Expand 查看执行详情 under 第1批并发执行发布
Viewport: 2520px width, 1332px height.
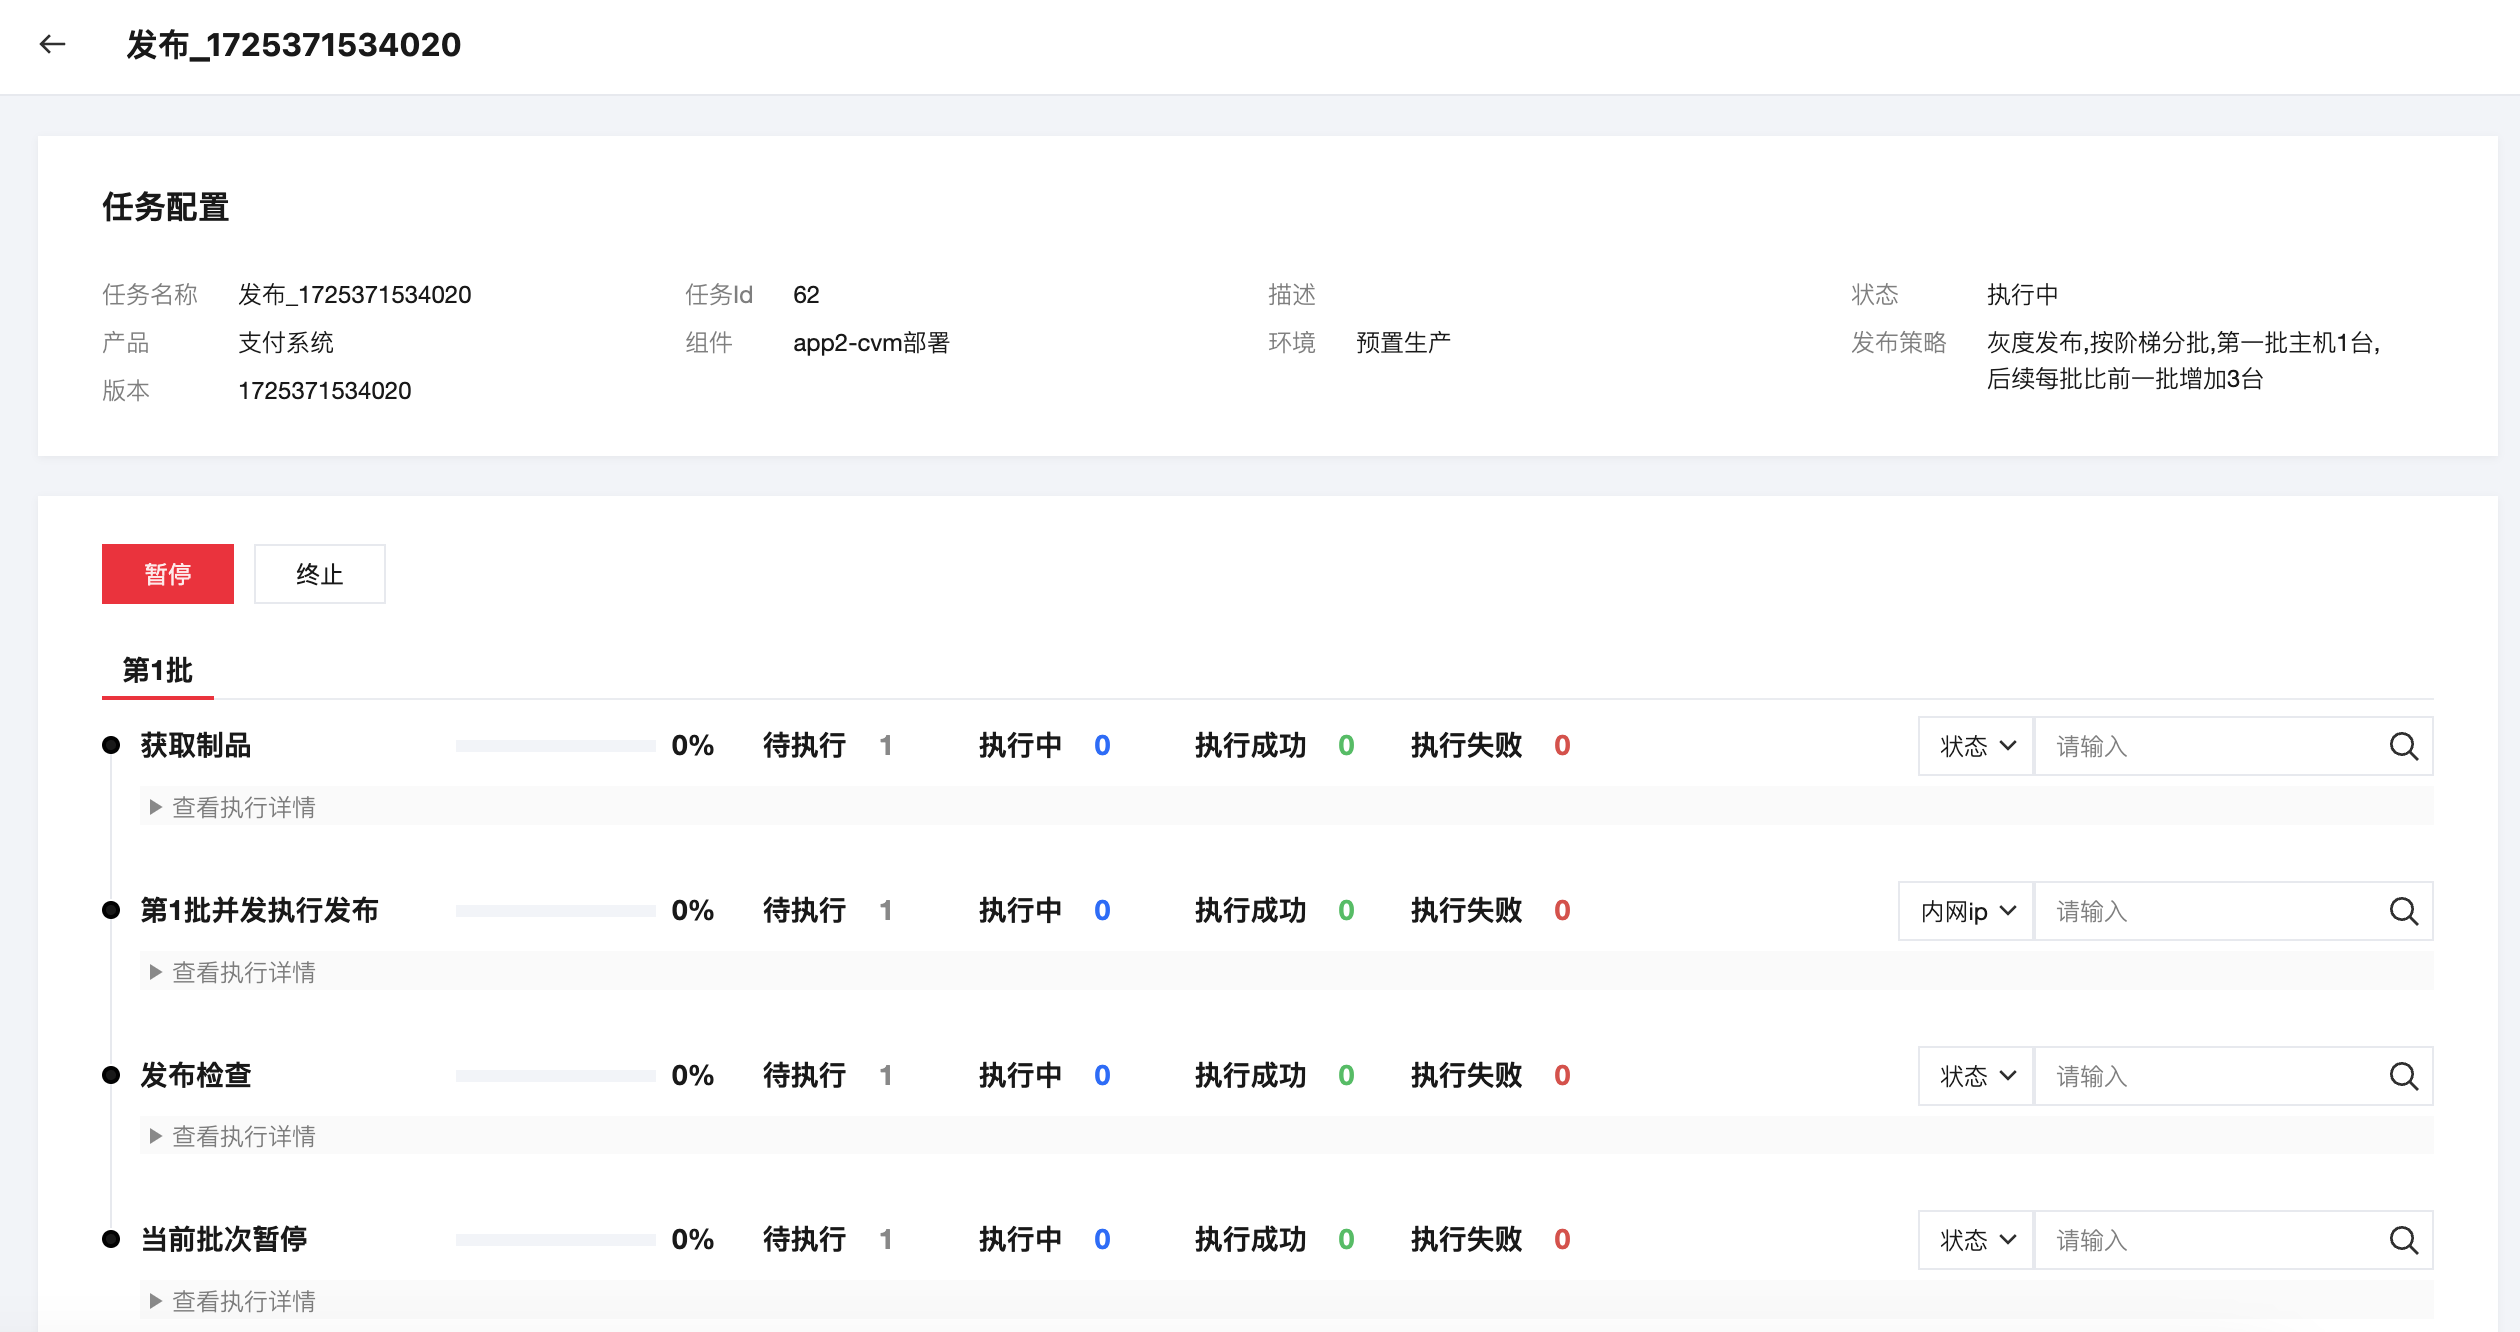click(x=232, y=972)
